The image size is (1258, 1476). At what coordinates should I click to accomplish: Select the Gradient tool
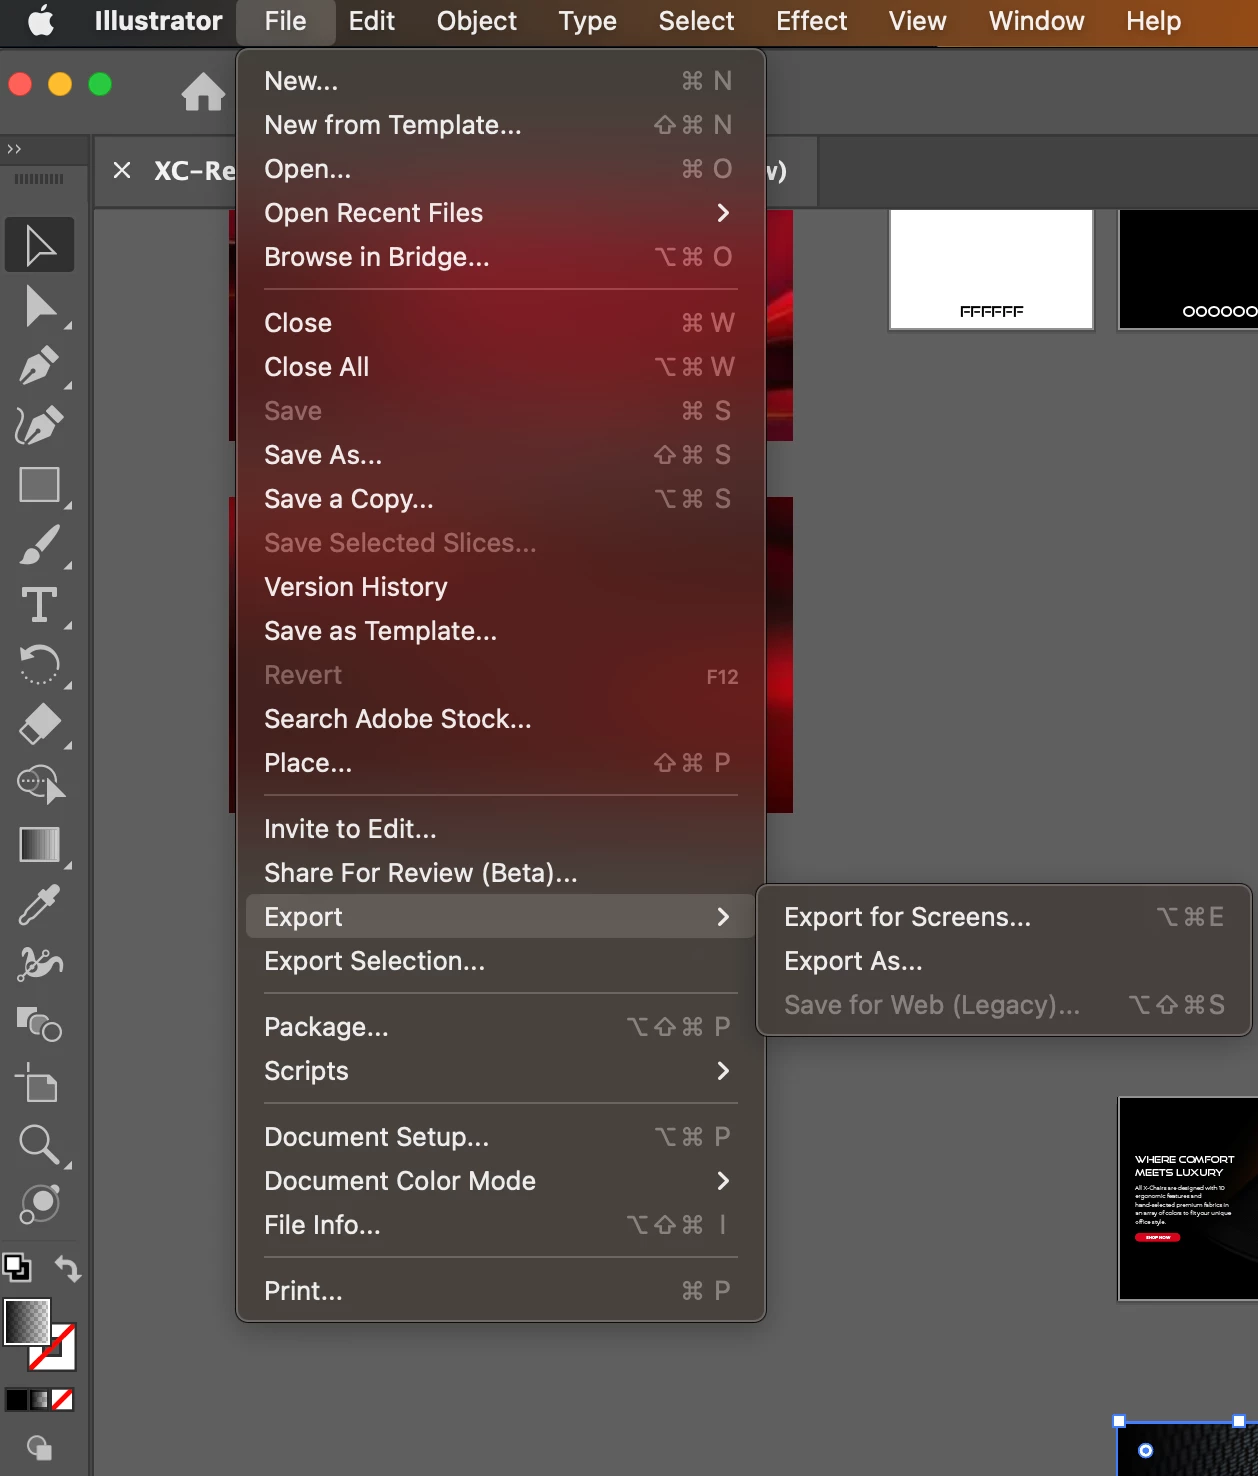click(40, 845)
